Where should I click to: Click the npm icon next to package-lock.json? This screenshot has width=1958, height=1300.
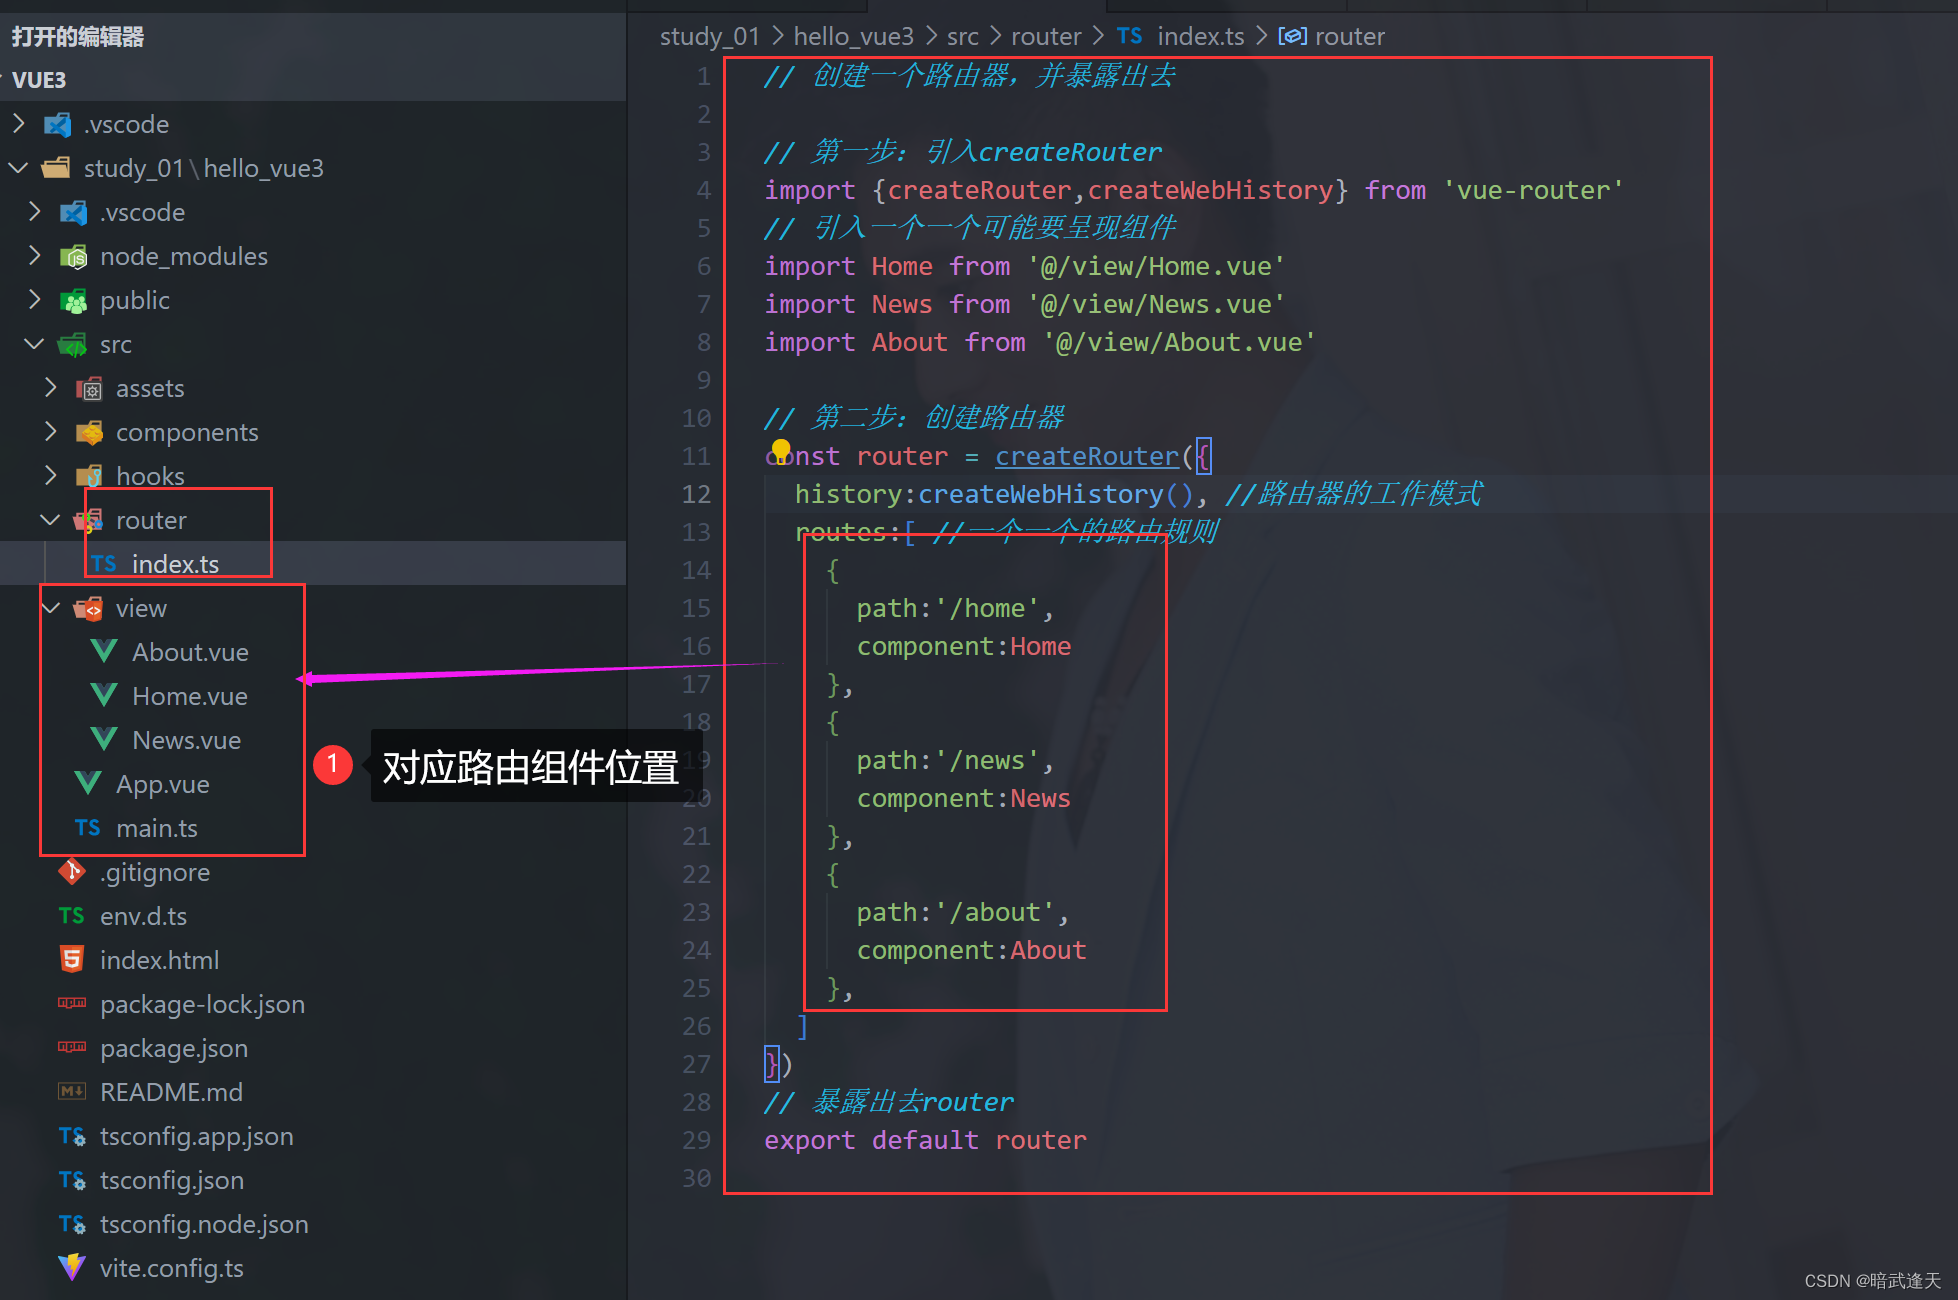coord(72,1003)
